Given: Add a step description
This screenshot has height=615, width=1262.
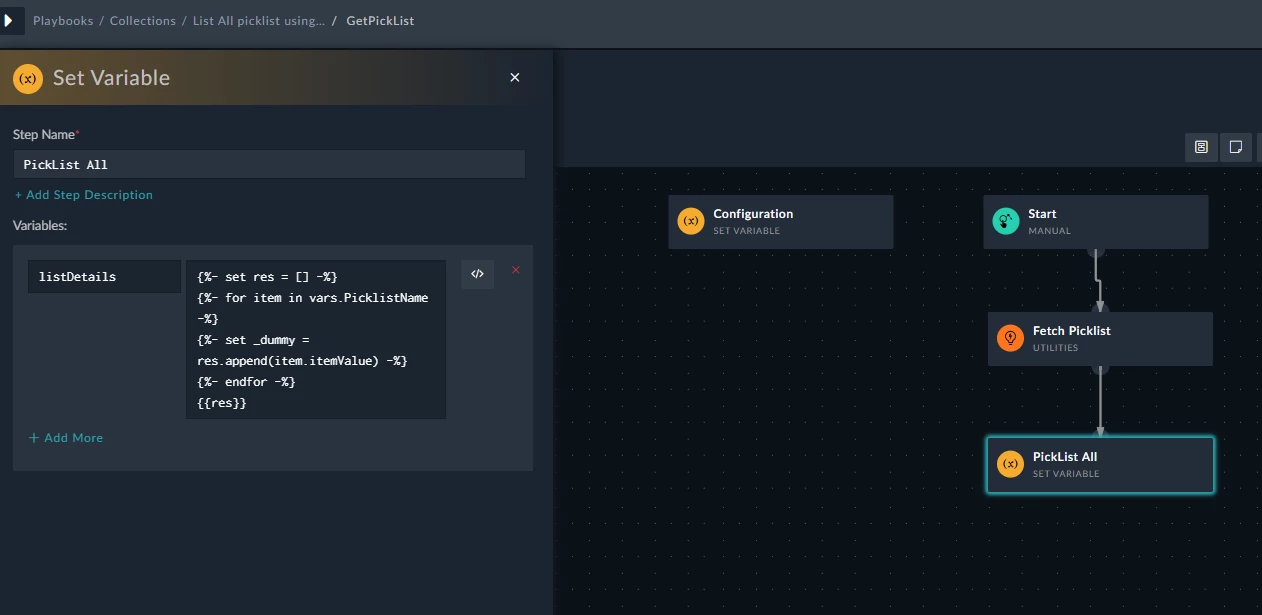Looking at the screenshot, I should [84, 195].
